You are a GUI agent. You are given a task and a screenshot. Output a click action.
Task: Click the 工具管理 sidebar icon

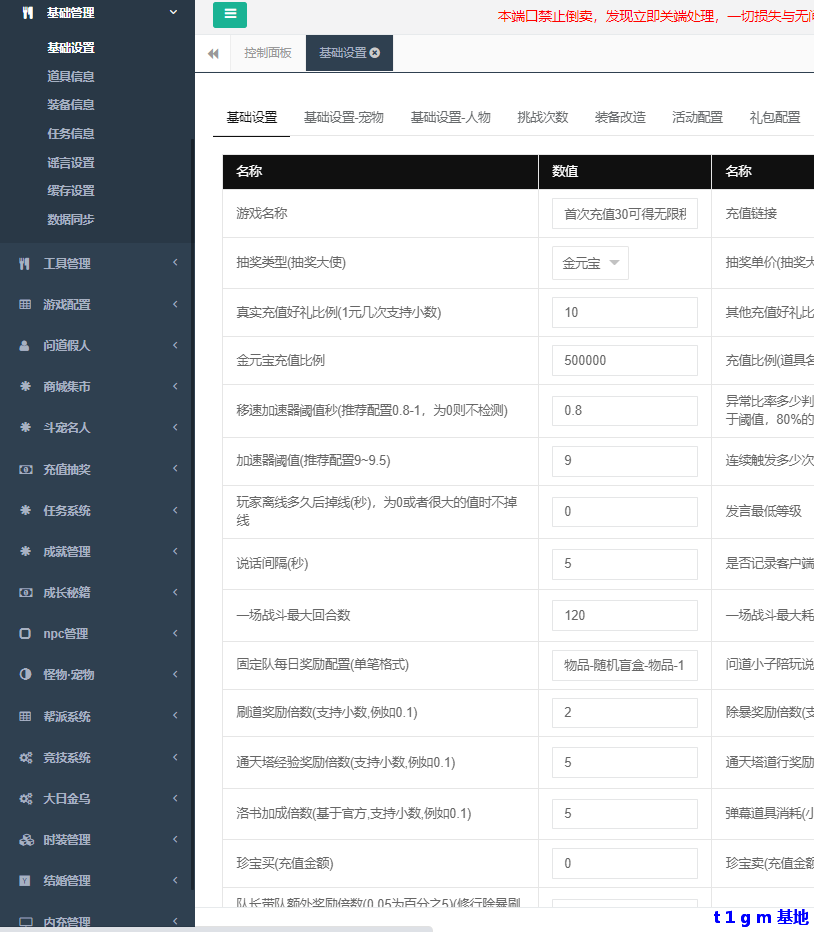(25, 264)
